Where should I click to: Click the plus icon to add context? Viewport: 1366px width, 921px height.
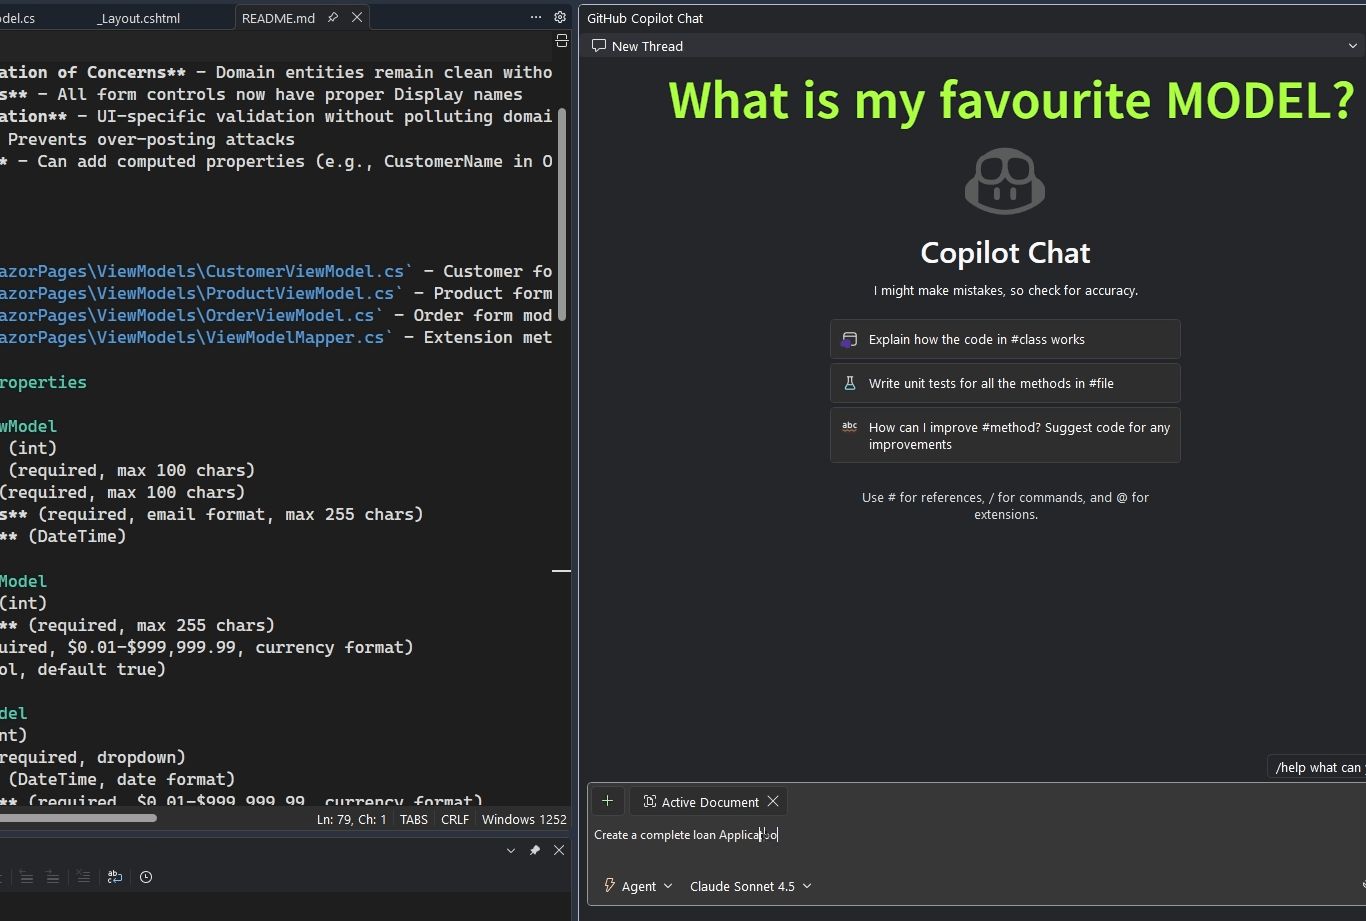click(607, 801)
